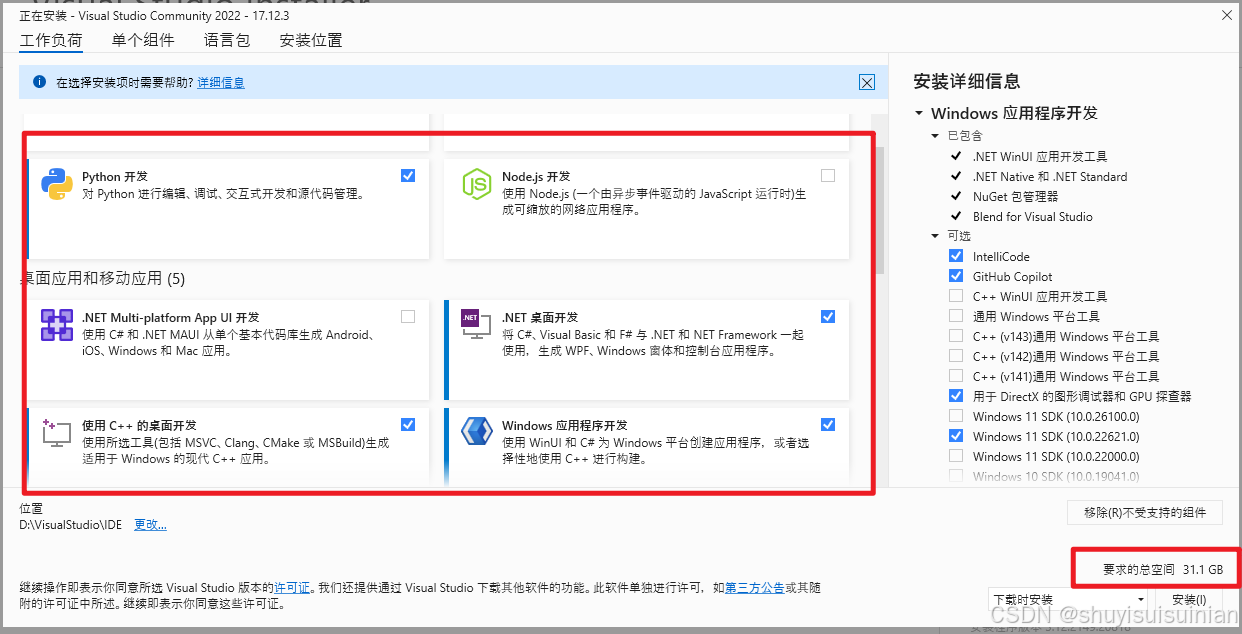The height and width of the screenshot is (634, 1242).
Task: Click the .NET Native 和 .NET Standard item
Action: [x=1050, y=176]
